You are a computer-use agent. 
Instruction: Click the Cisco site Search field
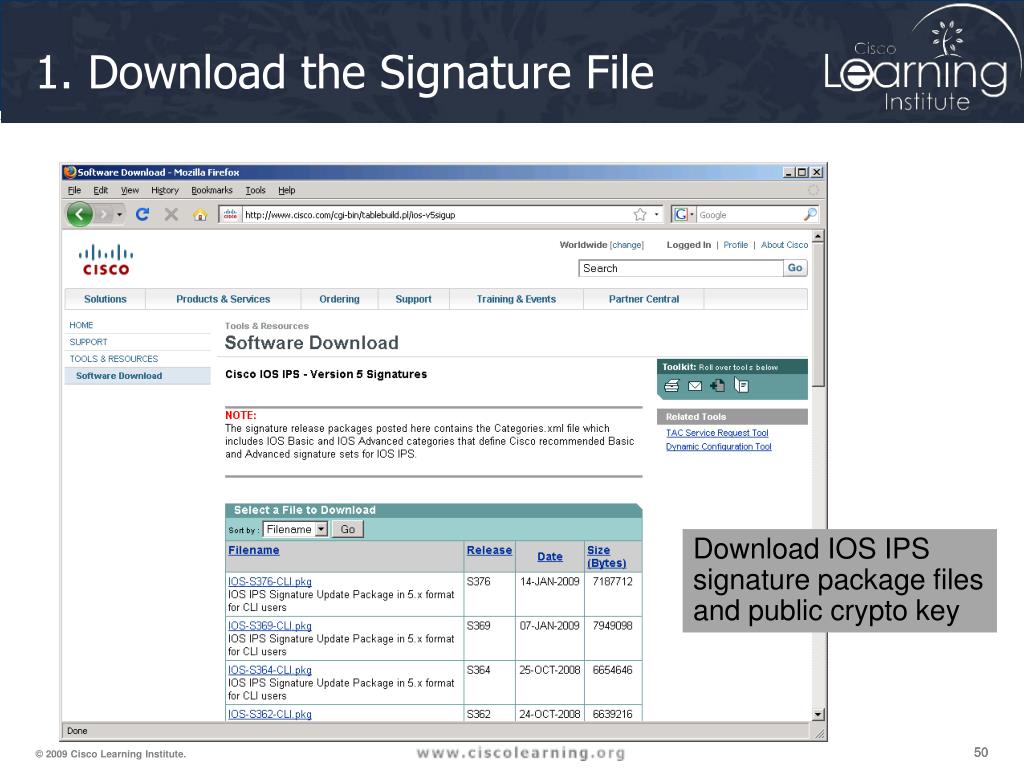[x=680, y=268]
